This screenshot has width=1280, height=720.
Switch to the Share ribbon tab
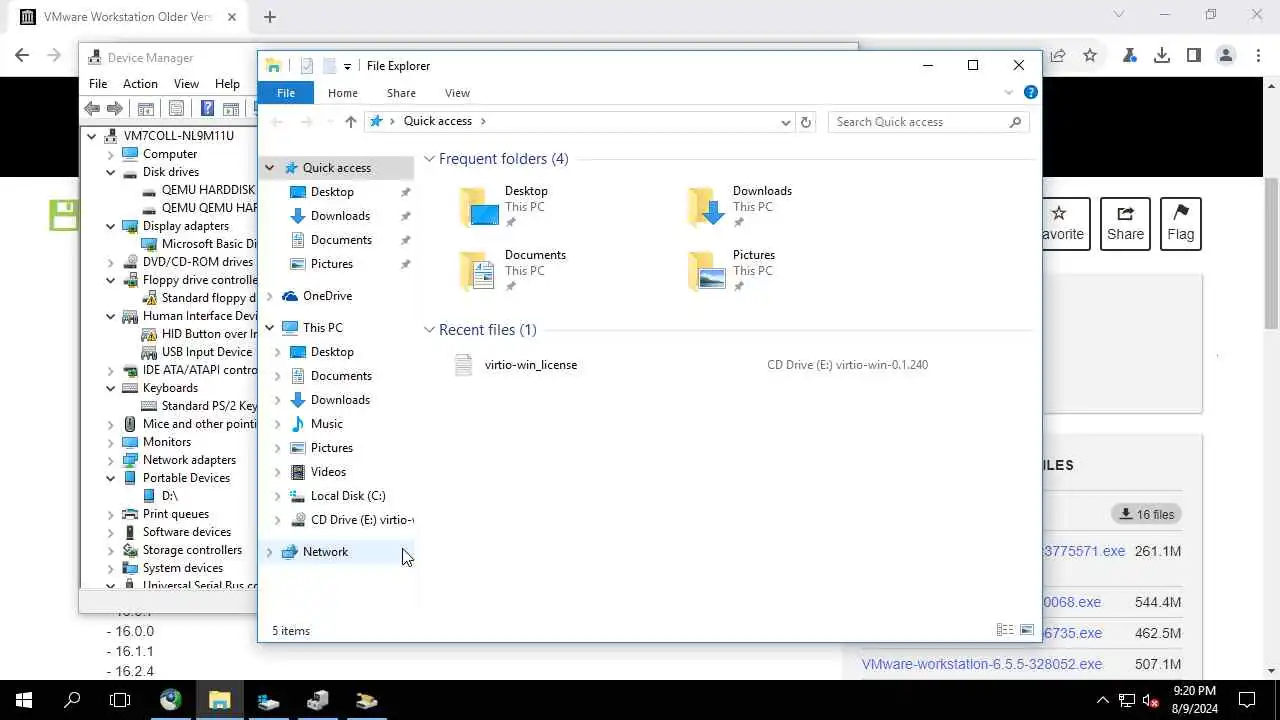[401, 93]
